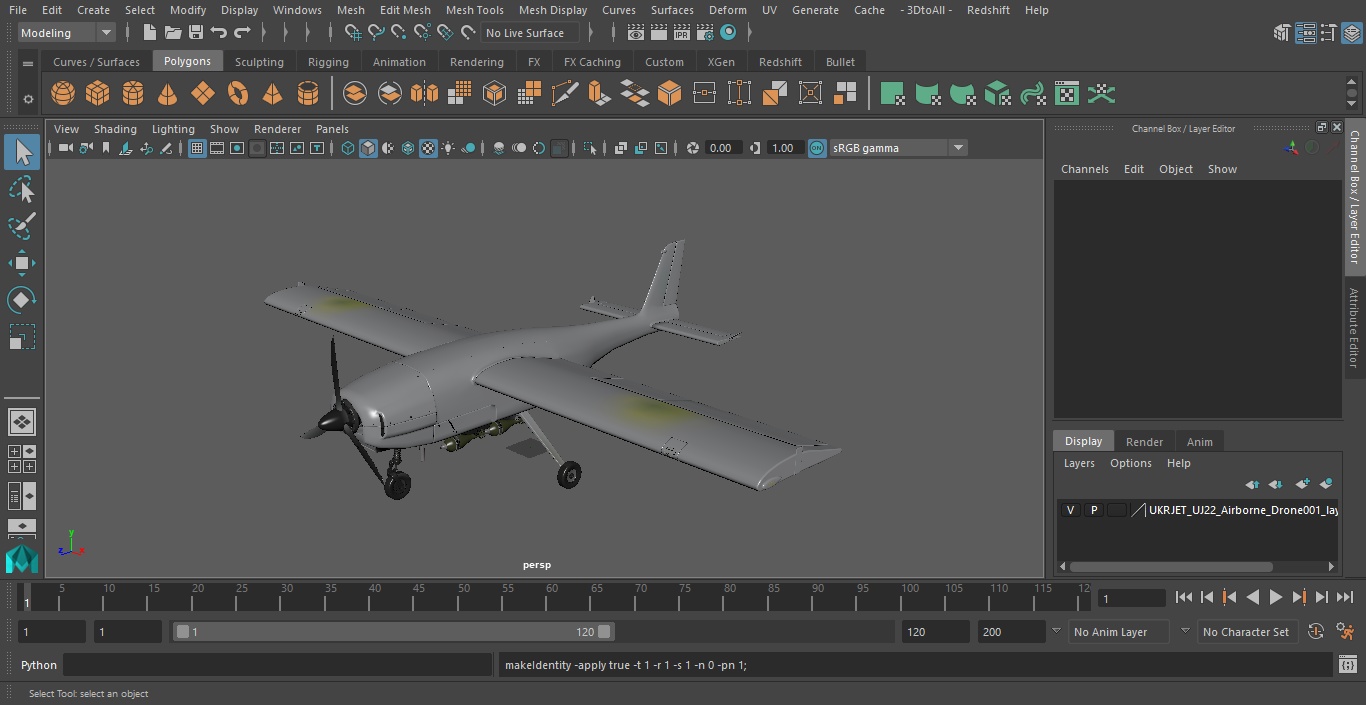Click the Python command language selector
Image resolution: width=1366 pixels, height=705 pixels.
tap(39, 665)
